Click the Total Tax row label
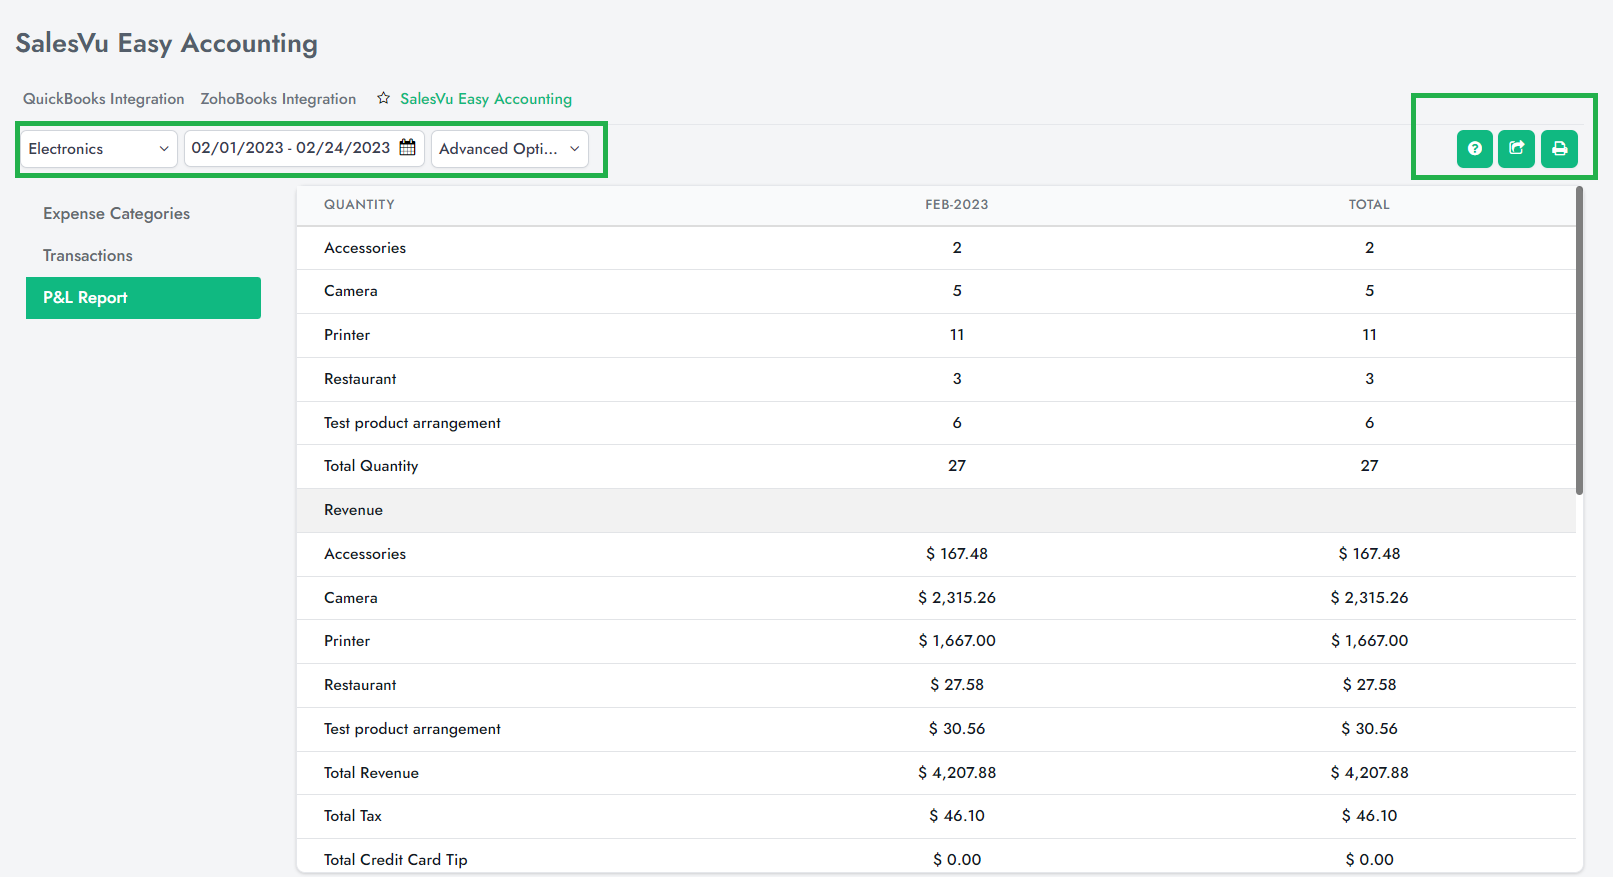The height and width of the screenshot is (877, 1613). pos(353,816)
